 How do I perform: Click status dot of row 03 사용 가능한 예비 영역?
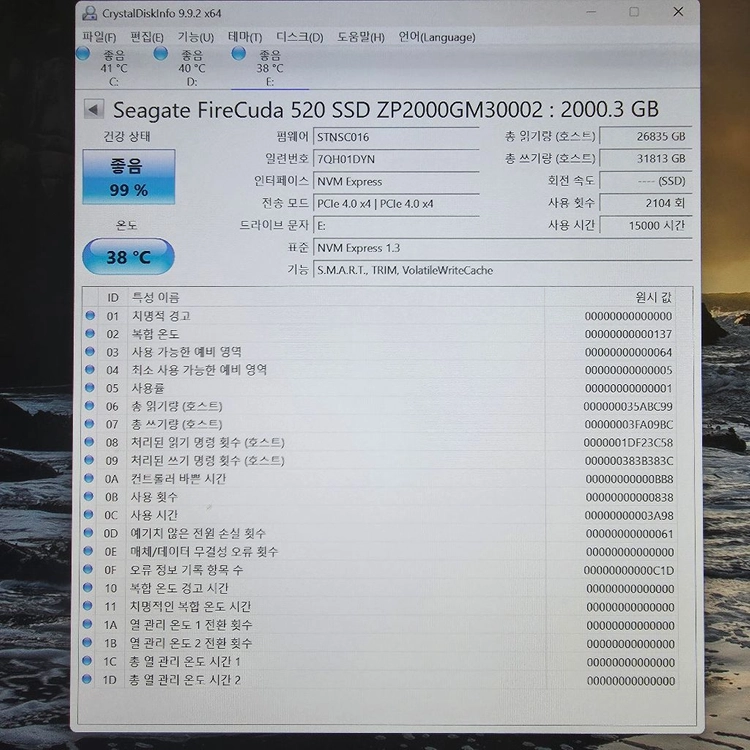pos(90,352)
